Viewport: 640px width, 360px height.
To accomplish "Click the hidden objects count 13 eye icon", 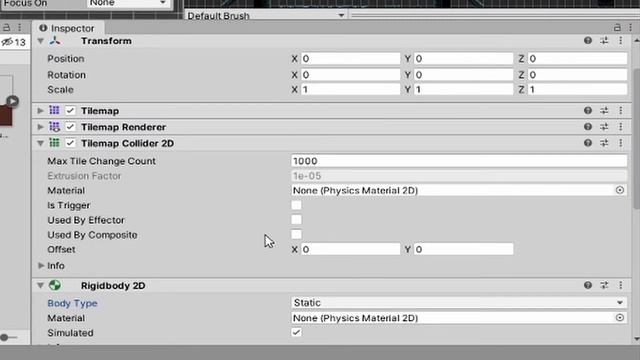I will tap(7, 42).
